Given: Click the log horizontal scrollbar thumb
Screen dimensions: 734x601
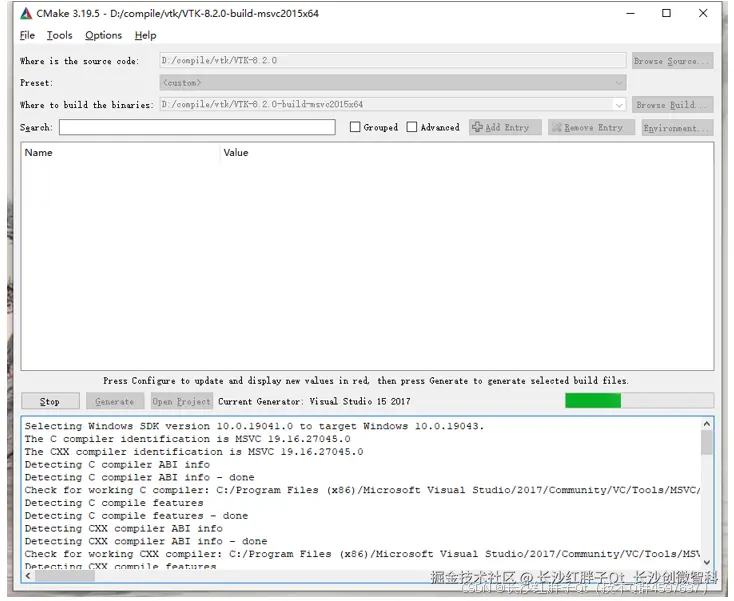Looking at the screenshot, I should [x=65, y=576].
